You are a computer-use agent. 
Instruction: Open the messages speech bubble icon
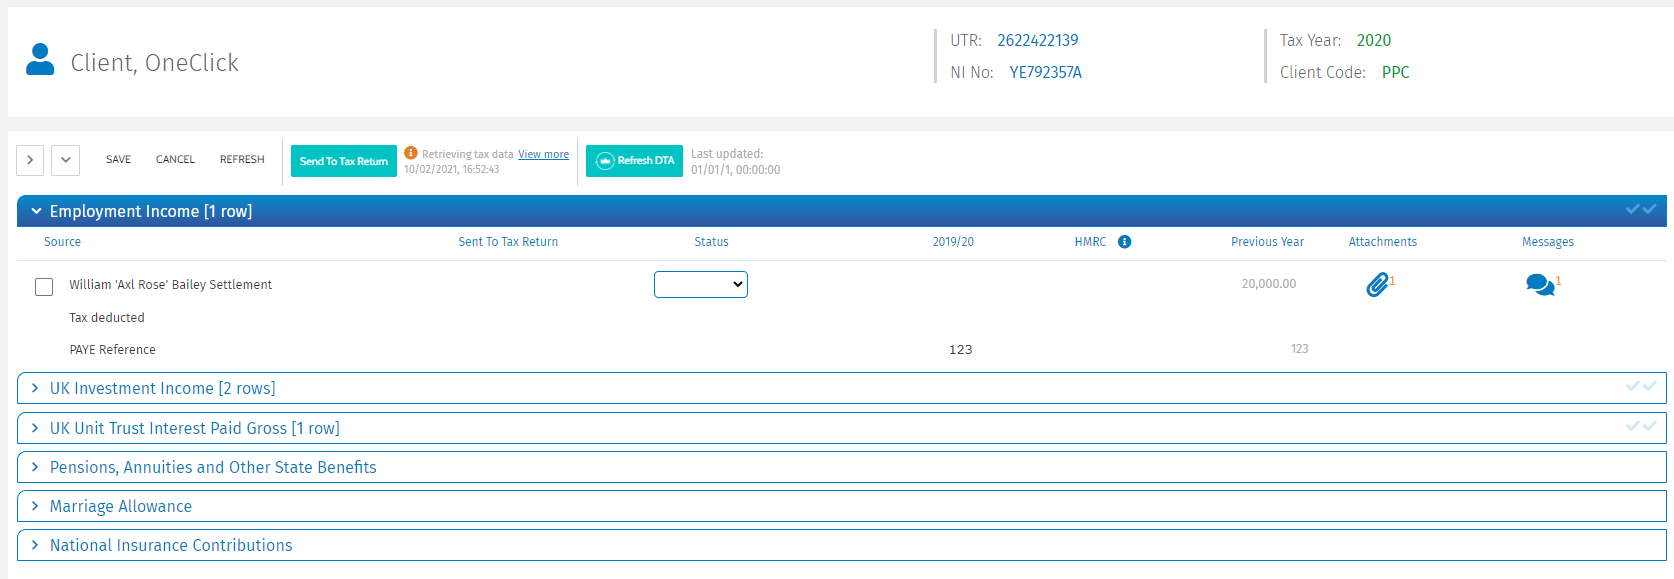click(1540, 285)
